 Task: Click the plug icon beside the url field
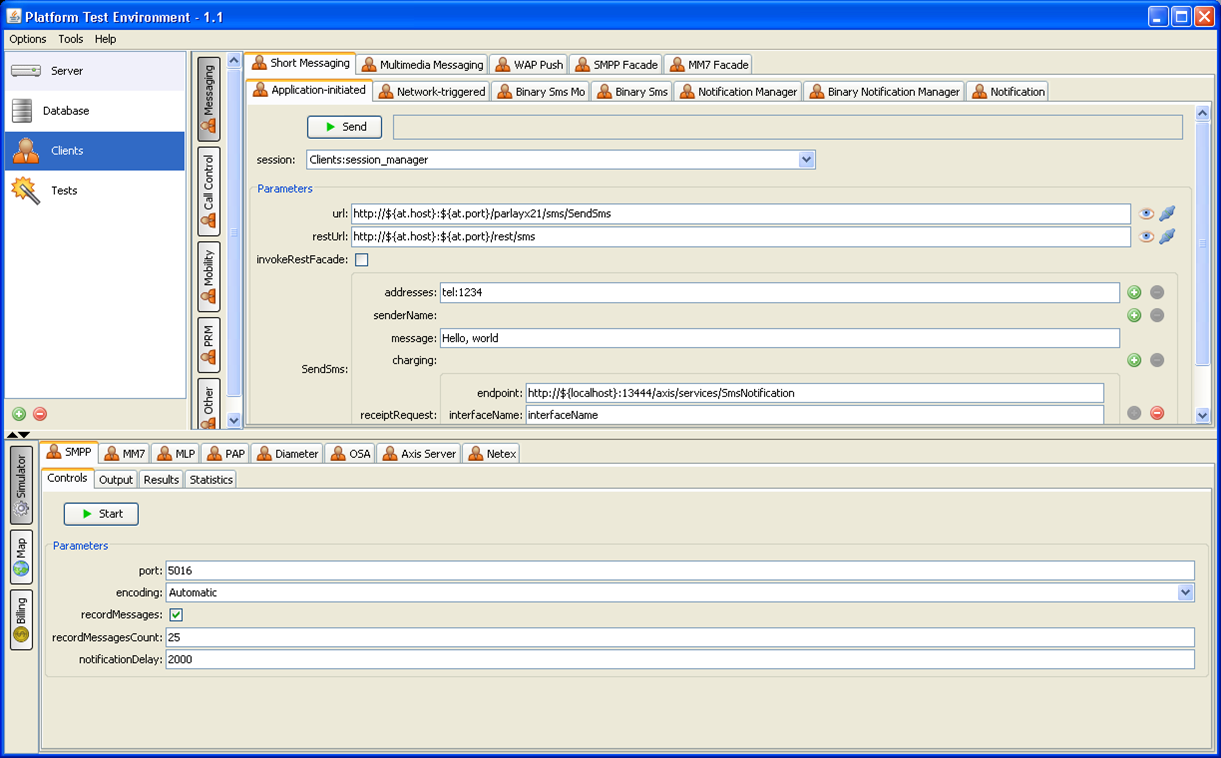(x=1167, y=213)
